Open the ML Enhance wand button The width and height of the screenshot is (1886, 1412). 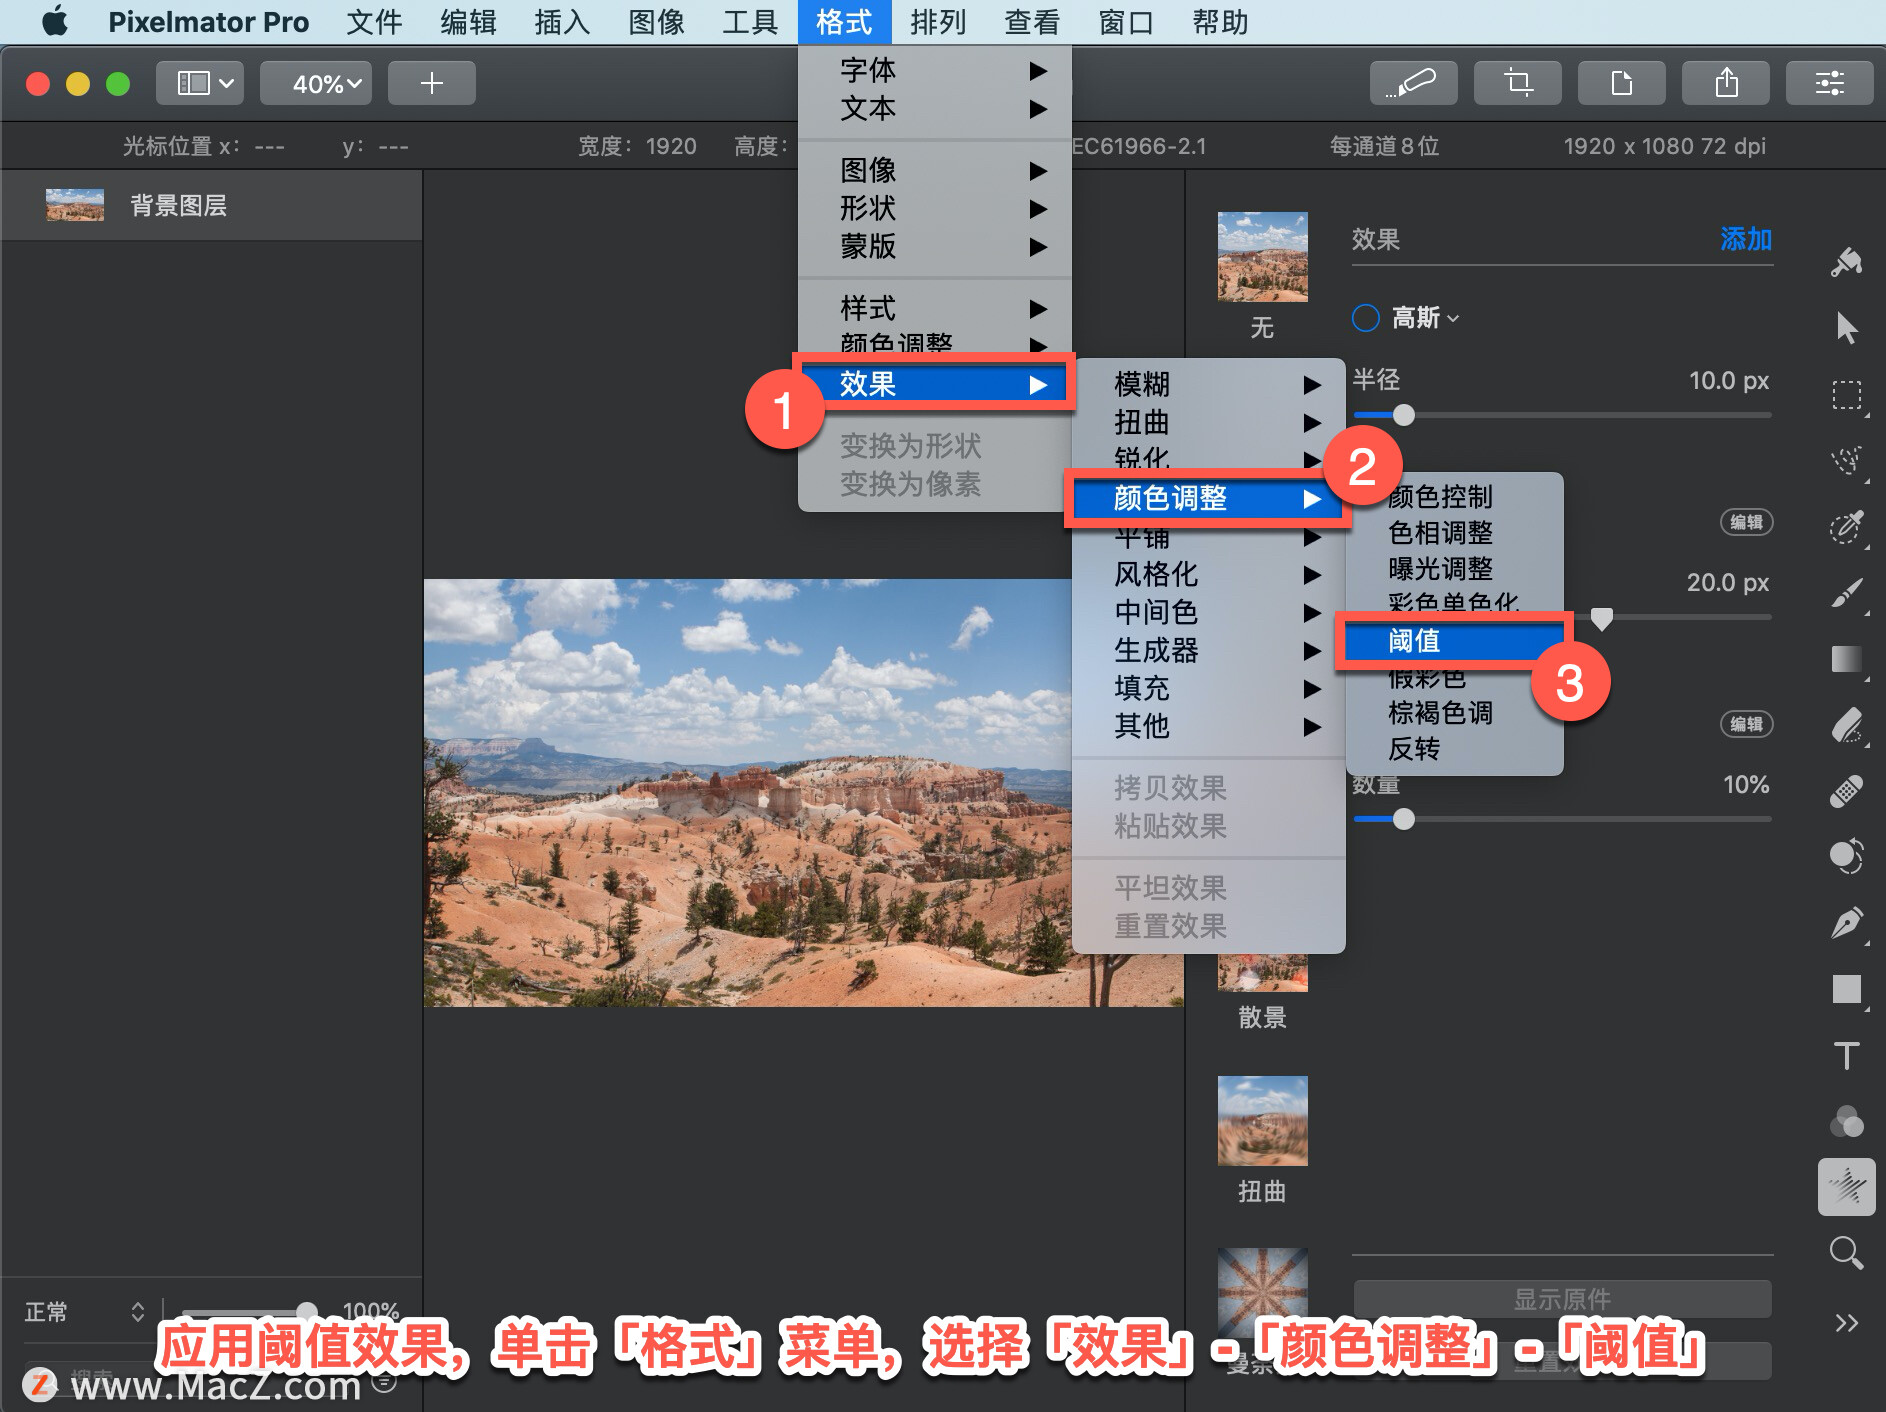(1413, 83)
